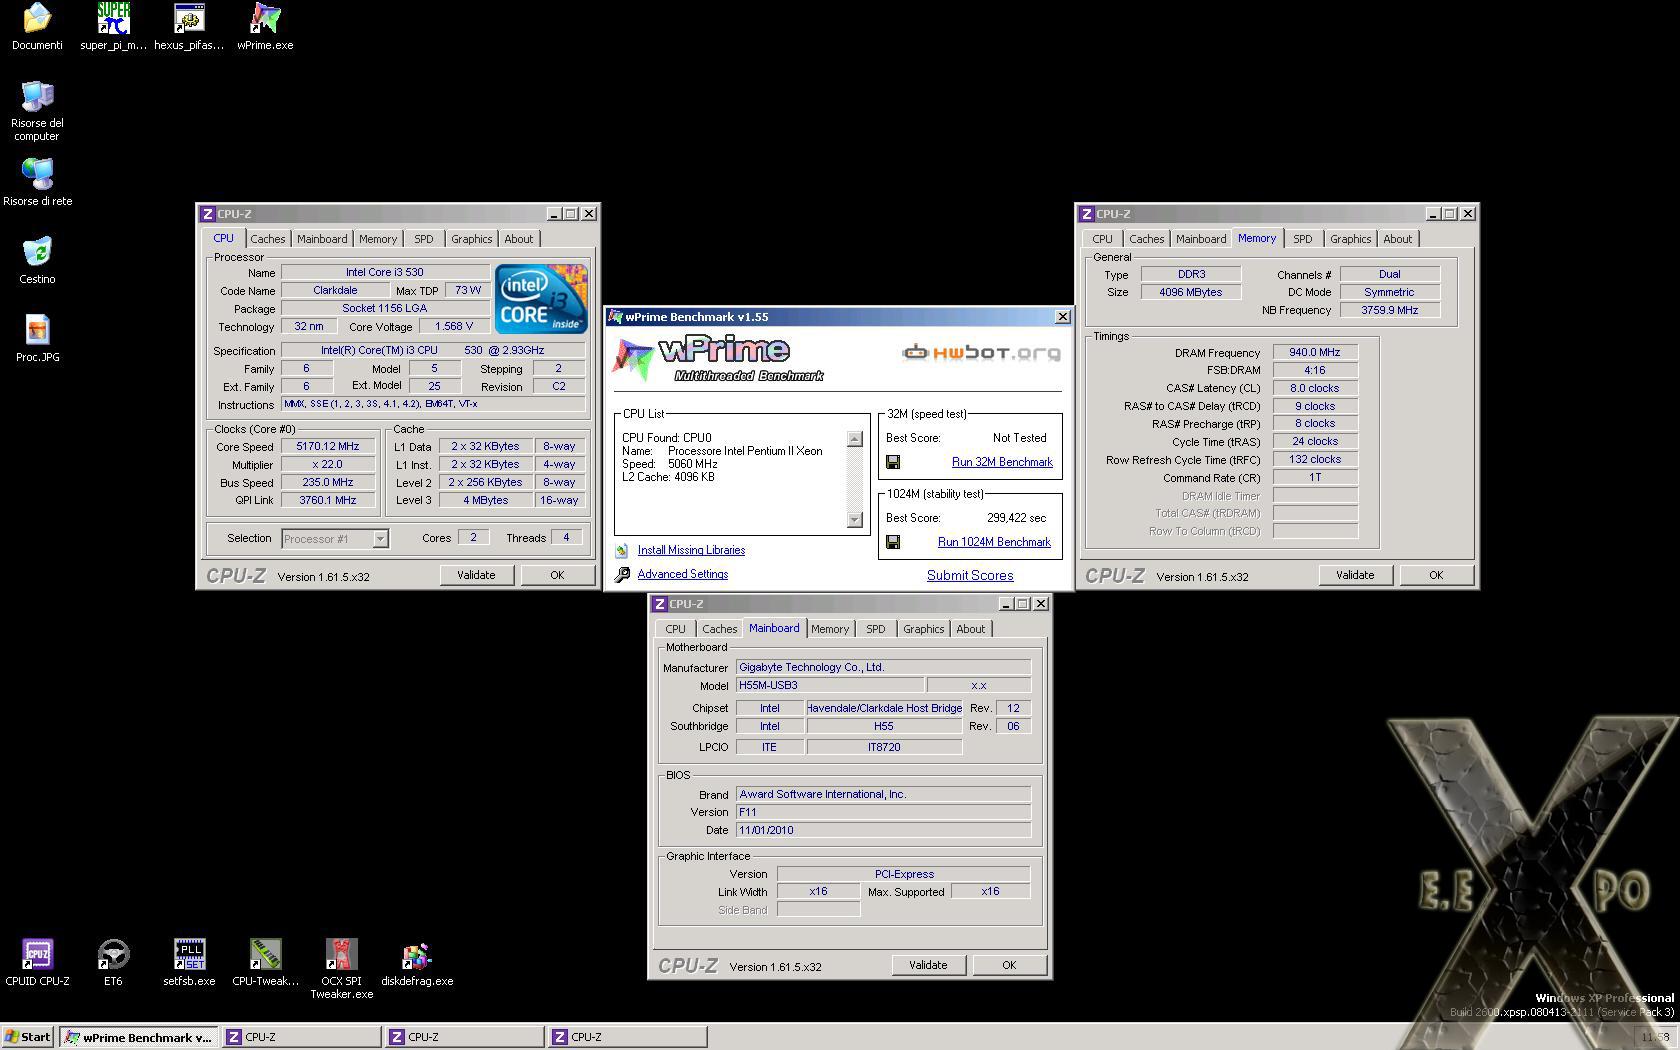This screenshot has width=1680, height=1050.
Task: Click the motherboard Model H55M-USB3 field
Action: point(830,685)
